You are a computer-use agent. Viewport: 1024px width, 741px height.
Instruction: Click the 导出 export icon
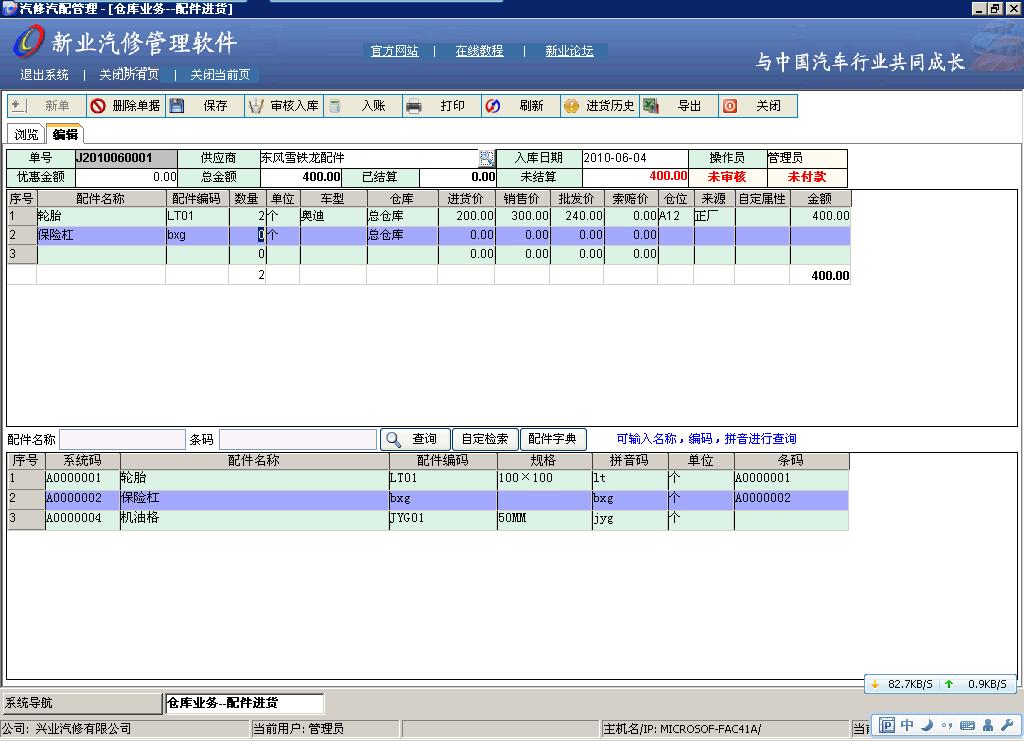point(651,106)
